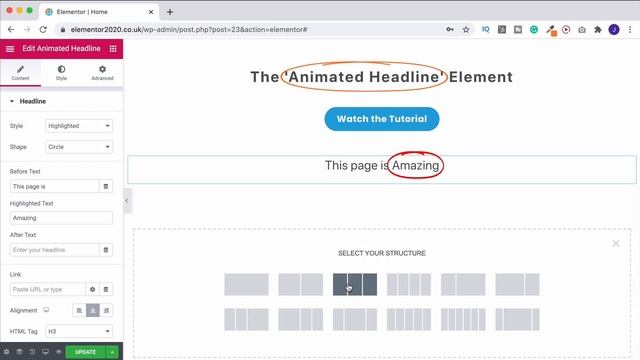Open dynamic tags for Before Text
Screen dimensions: 640x360
[x=106, y=187]
